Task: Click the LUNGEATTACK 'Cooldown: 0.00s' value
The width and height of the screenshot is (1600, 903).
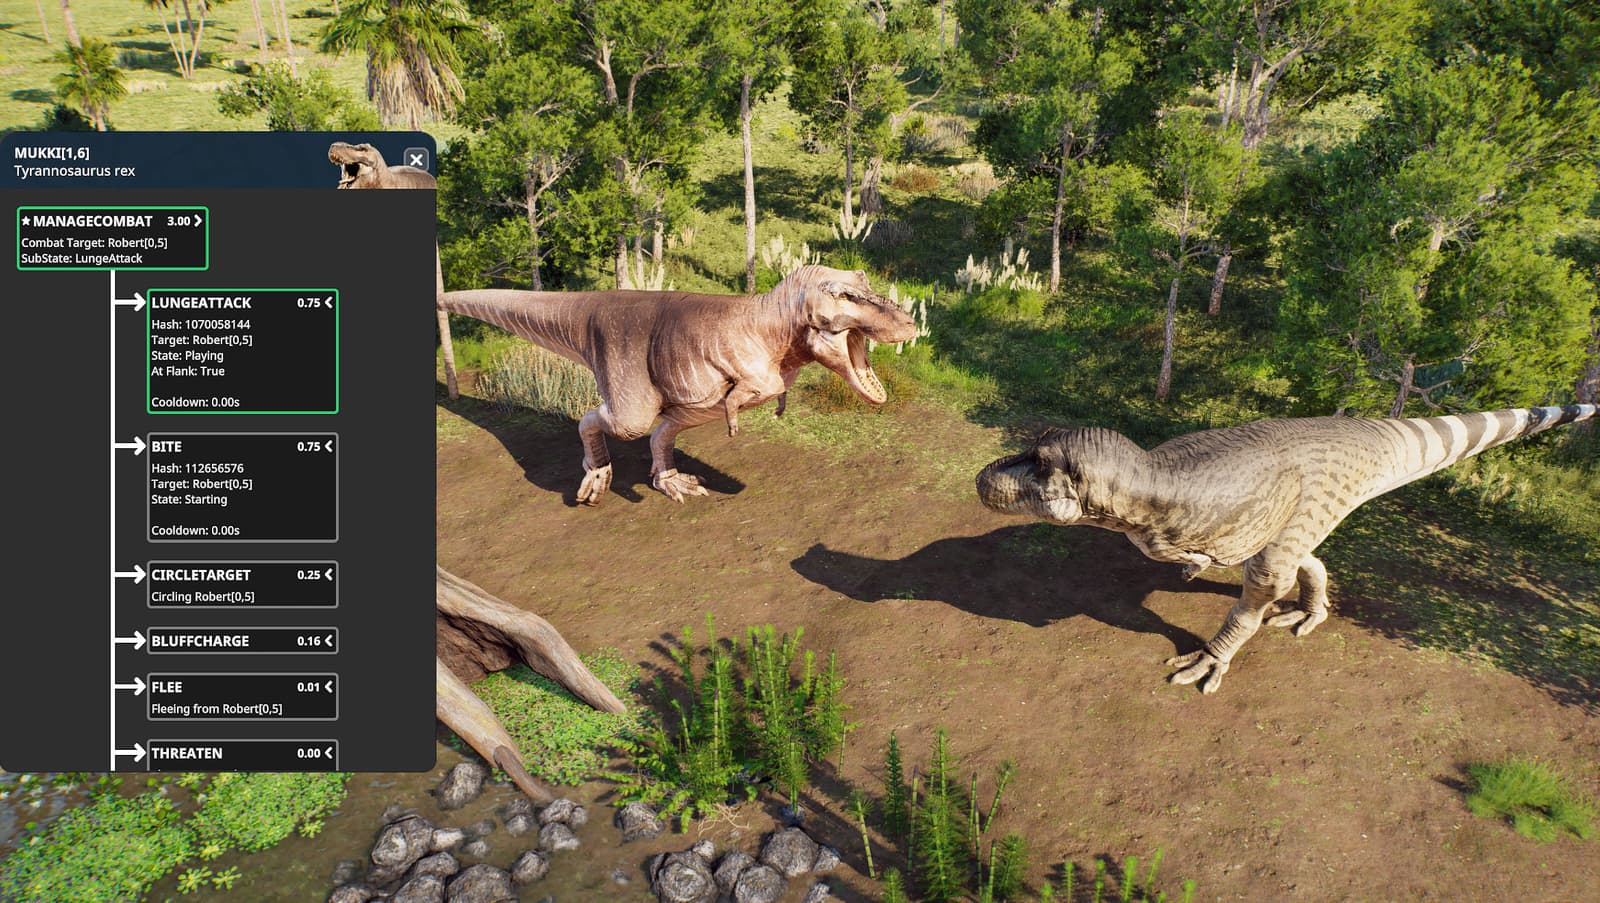Action: (x=195, y=402)
